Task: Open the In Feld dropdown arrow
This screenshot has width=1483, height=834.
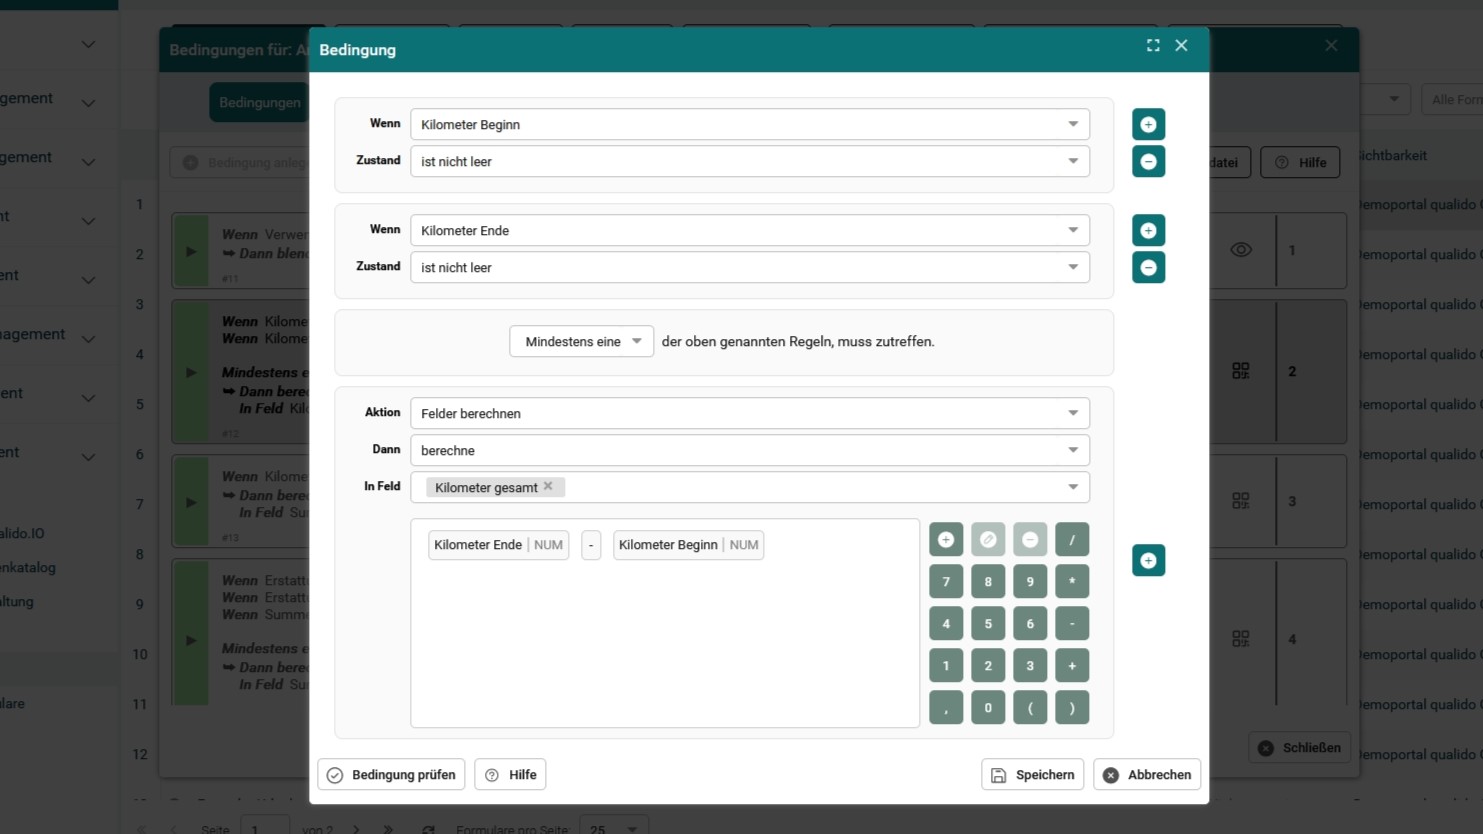Action: click(x=1073, y=487)
